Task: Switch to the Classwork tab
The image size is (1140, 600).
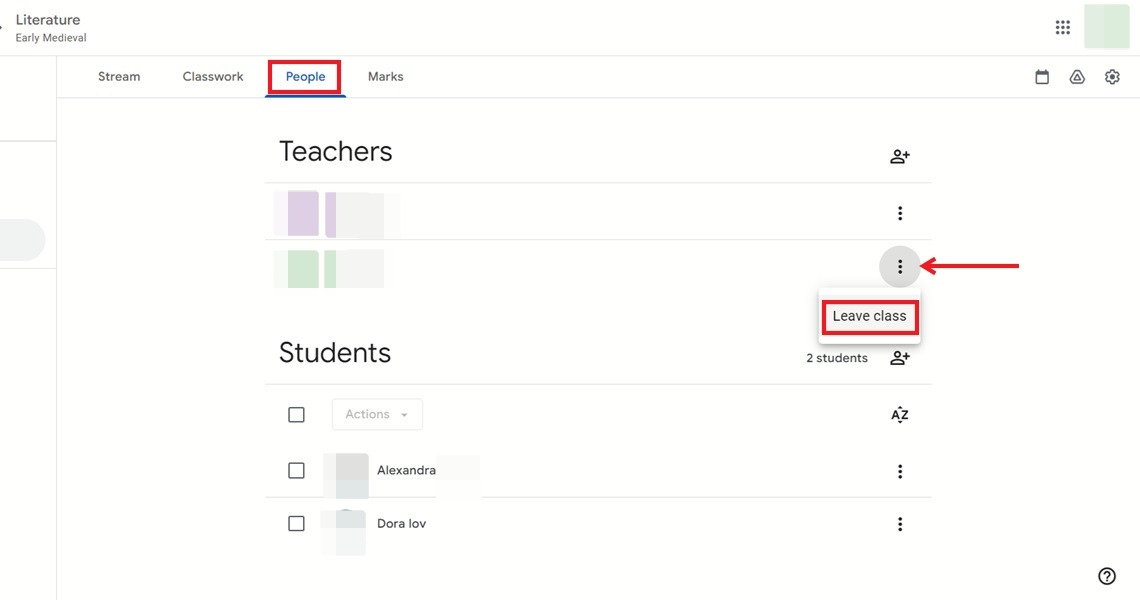Action: click(x=212, y=76)
